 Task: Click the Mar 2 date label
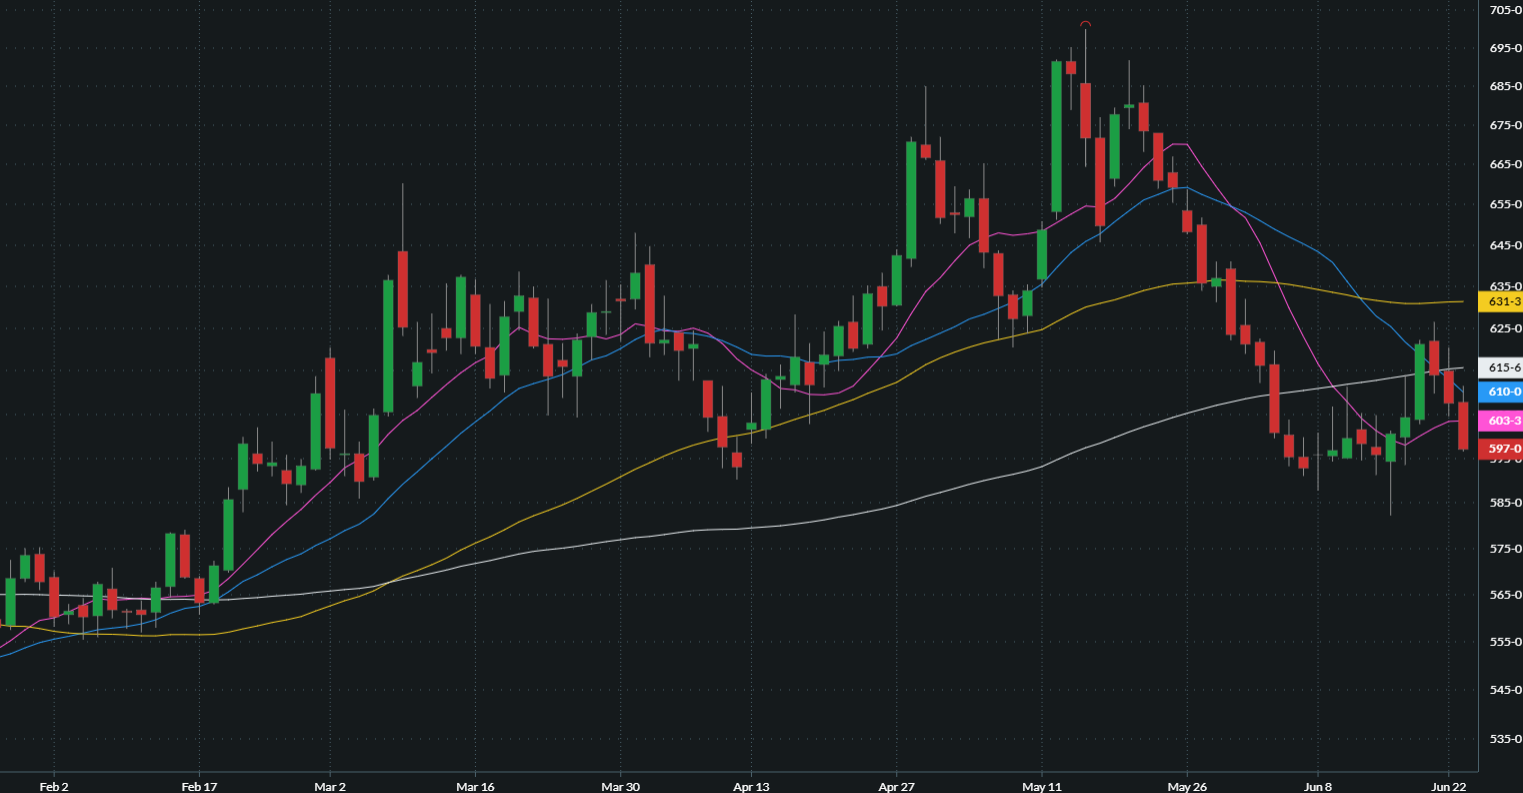(x=330, y=786)
